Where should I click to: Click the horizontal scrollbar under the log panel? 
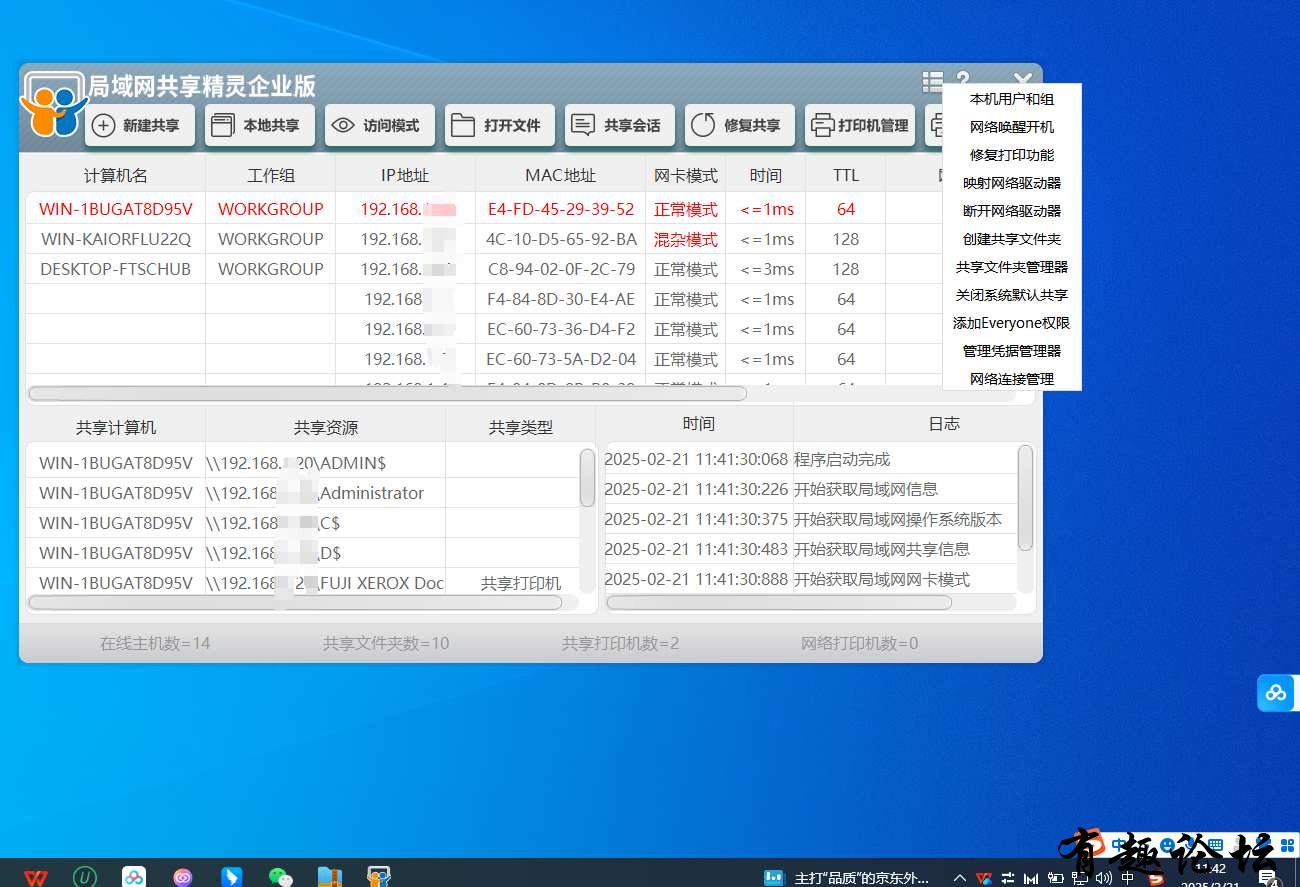click(779, 602)
